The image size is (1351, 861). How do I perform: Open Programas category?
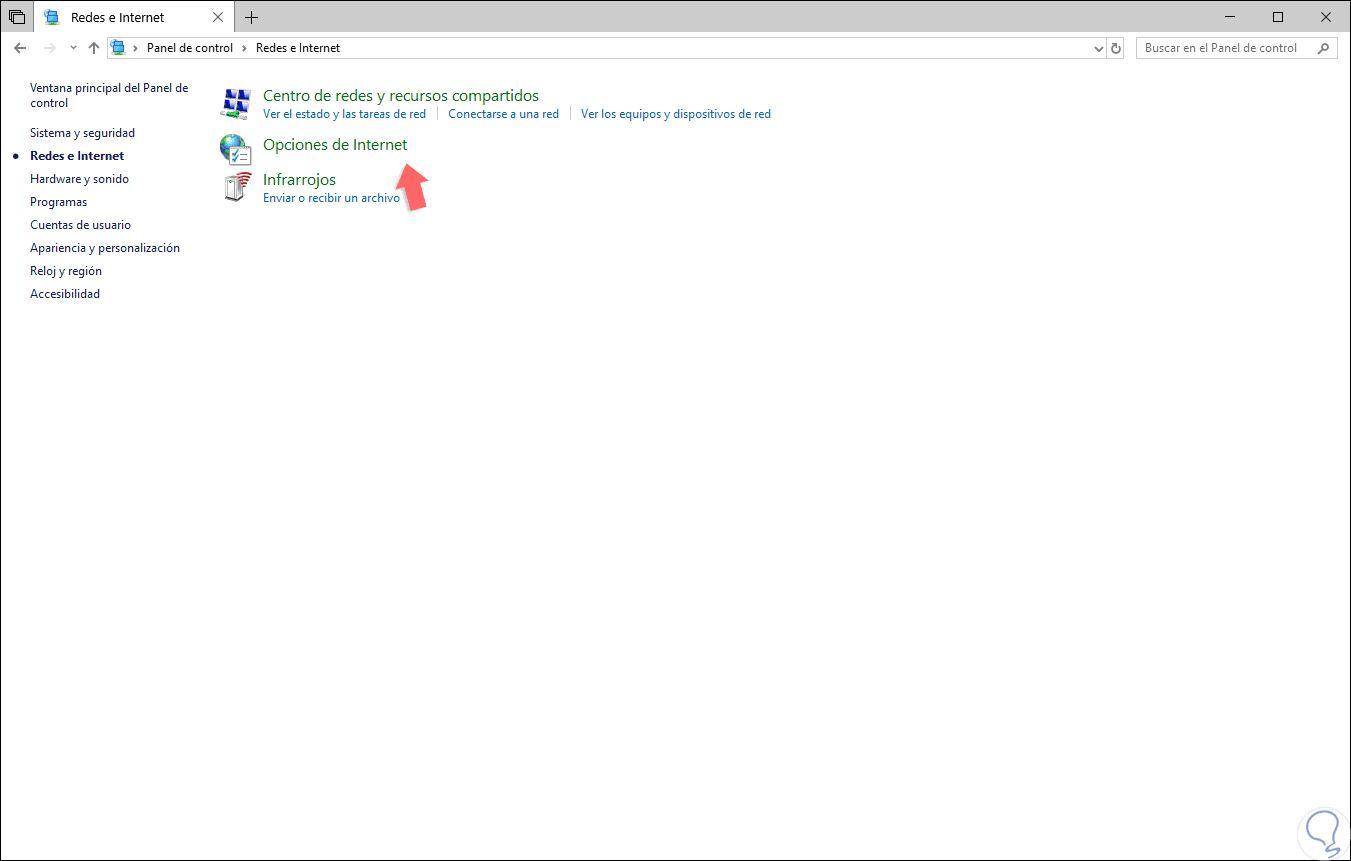point(58,202)
